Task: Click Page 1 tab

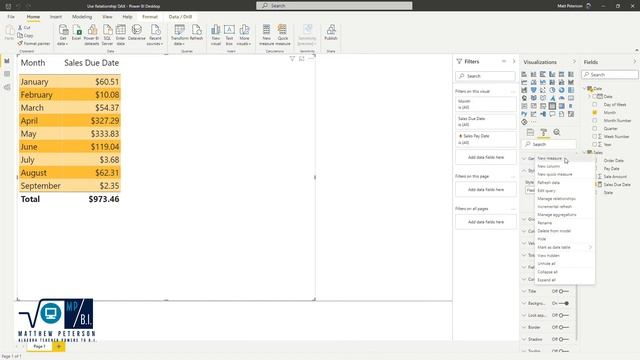Action: (39, 346)
